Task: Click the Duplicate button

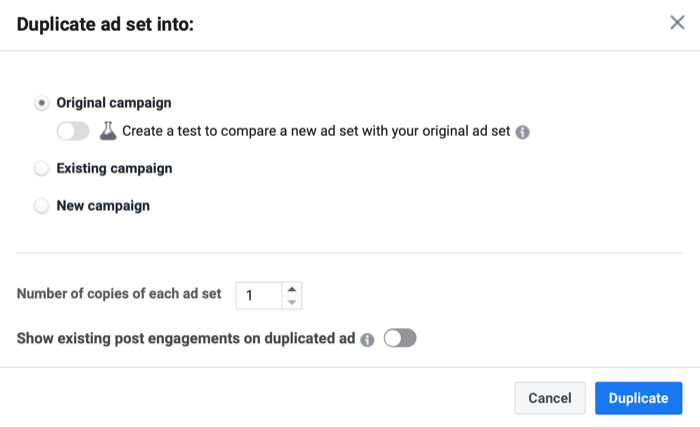Action: [638, 398]
